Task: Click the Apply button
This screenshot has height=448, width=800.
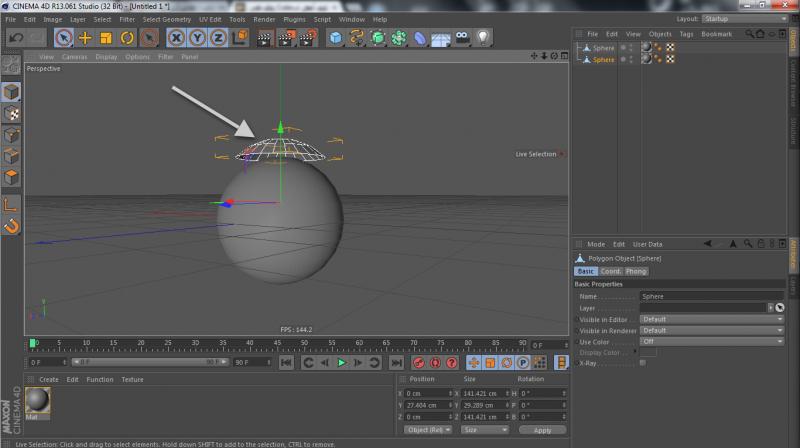Action: (541, 429)
